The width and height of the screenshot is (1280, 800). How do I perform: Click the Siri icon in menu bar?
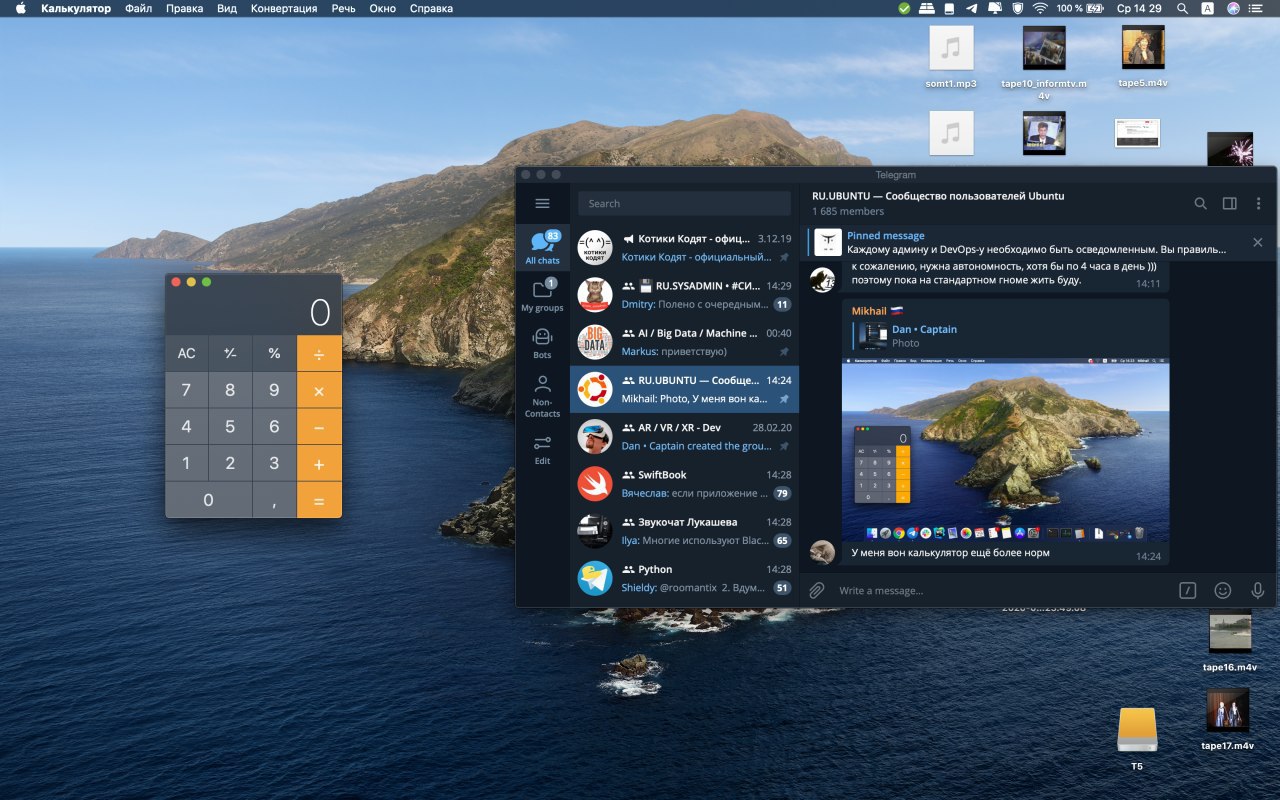1233,8
